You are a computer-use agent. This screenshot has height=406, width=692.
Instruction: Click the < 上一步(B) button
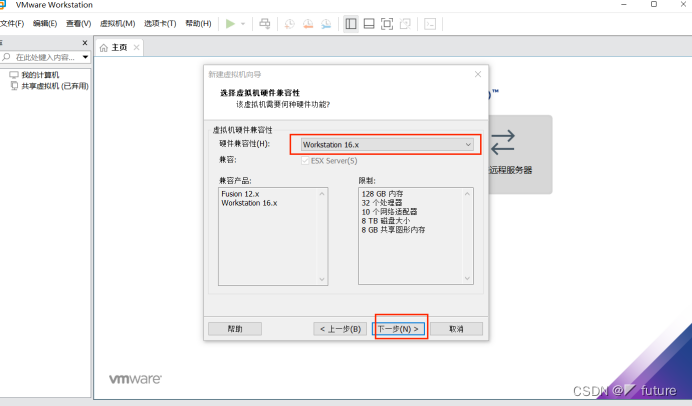[x=340, y=329]
